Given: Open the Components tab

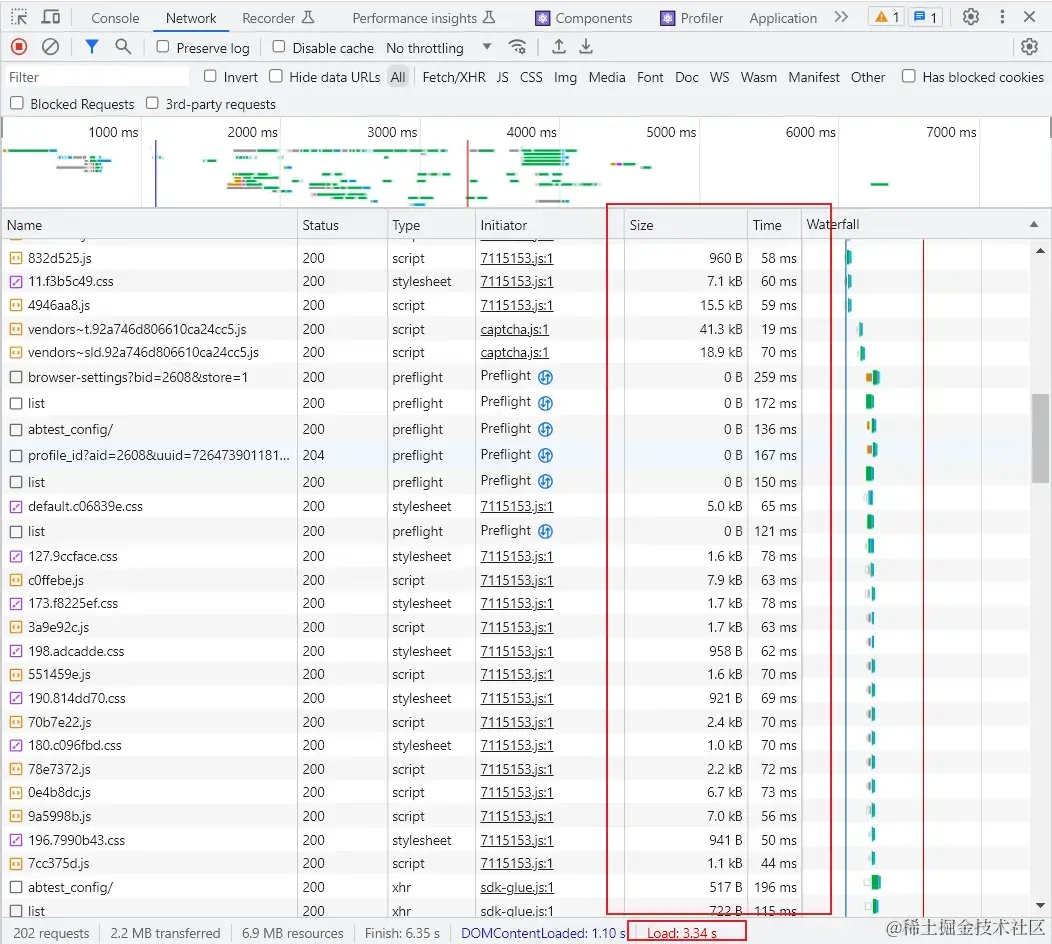Looking at the screenshot, I should pyautogui.click(x=584, y=18).
